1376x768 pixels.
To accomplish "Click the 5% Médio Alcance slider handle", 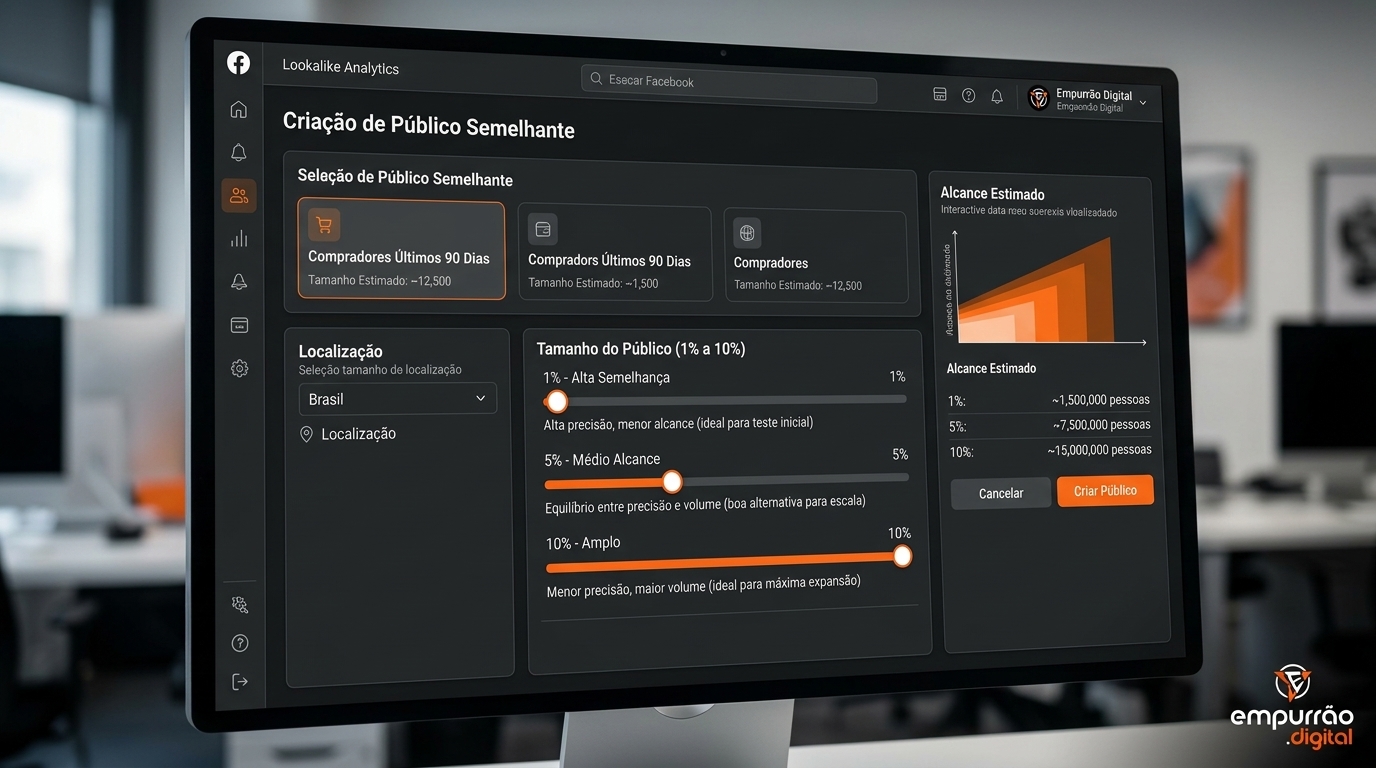I will (x=672, y=482).
